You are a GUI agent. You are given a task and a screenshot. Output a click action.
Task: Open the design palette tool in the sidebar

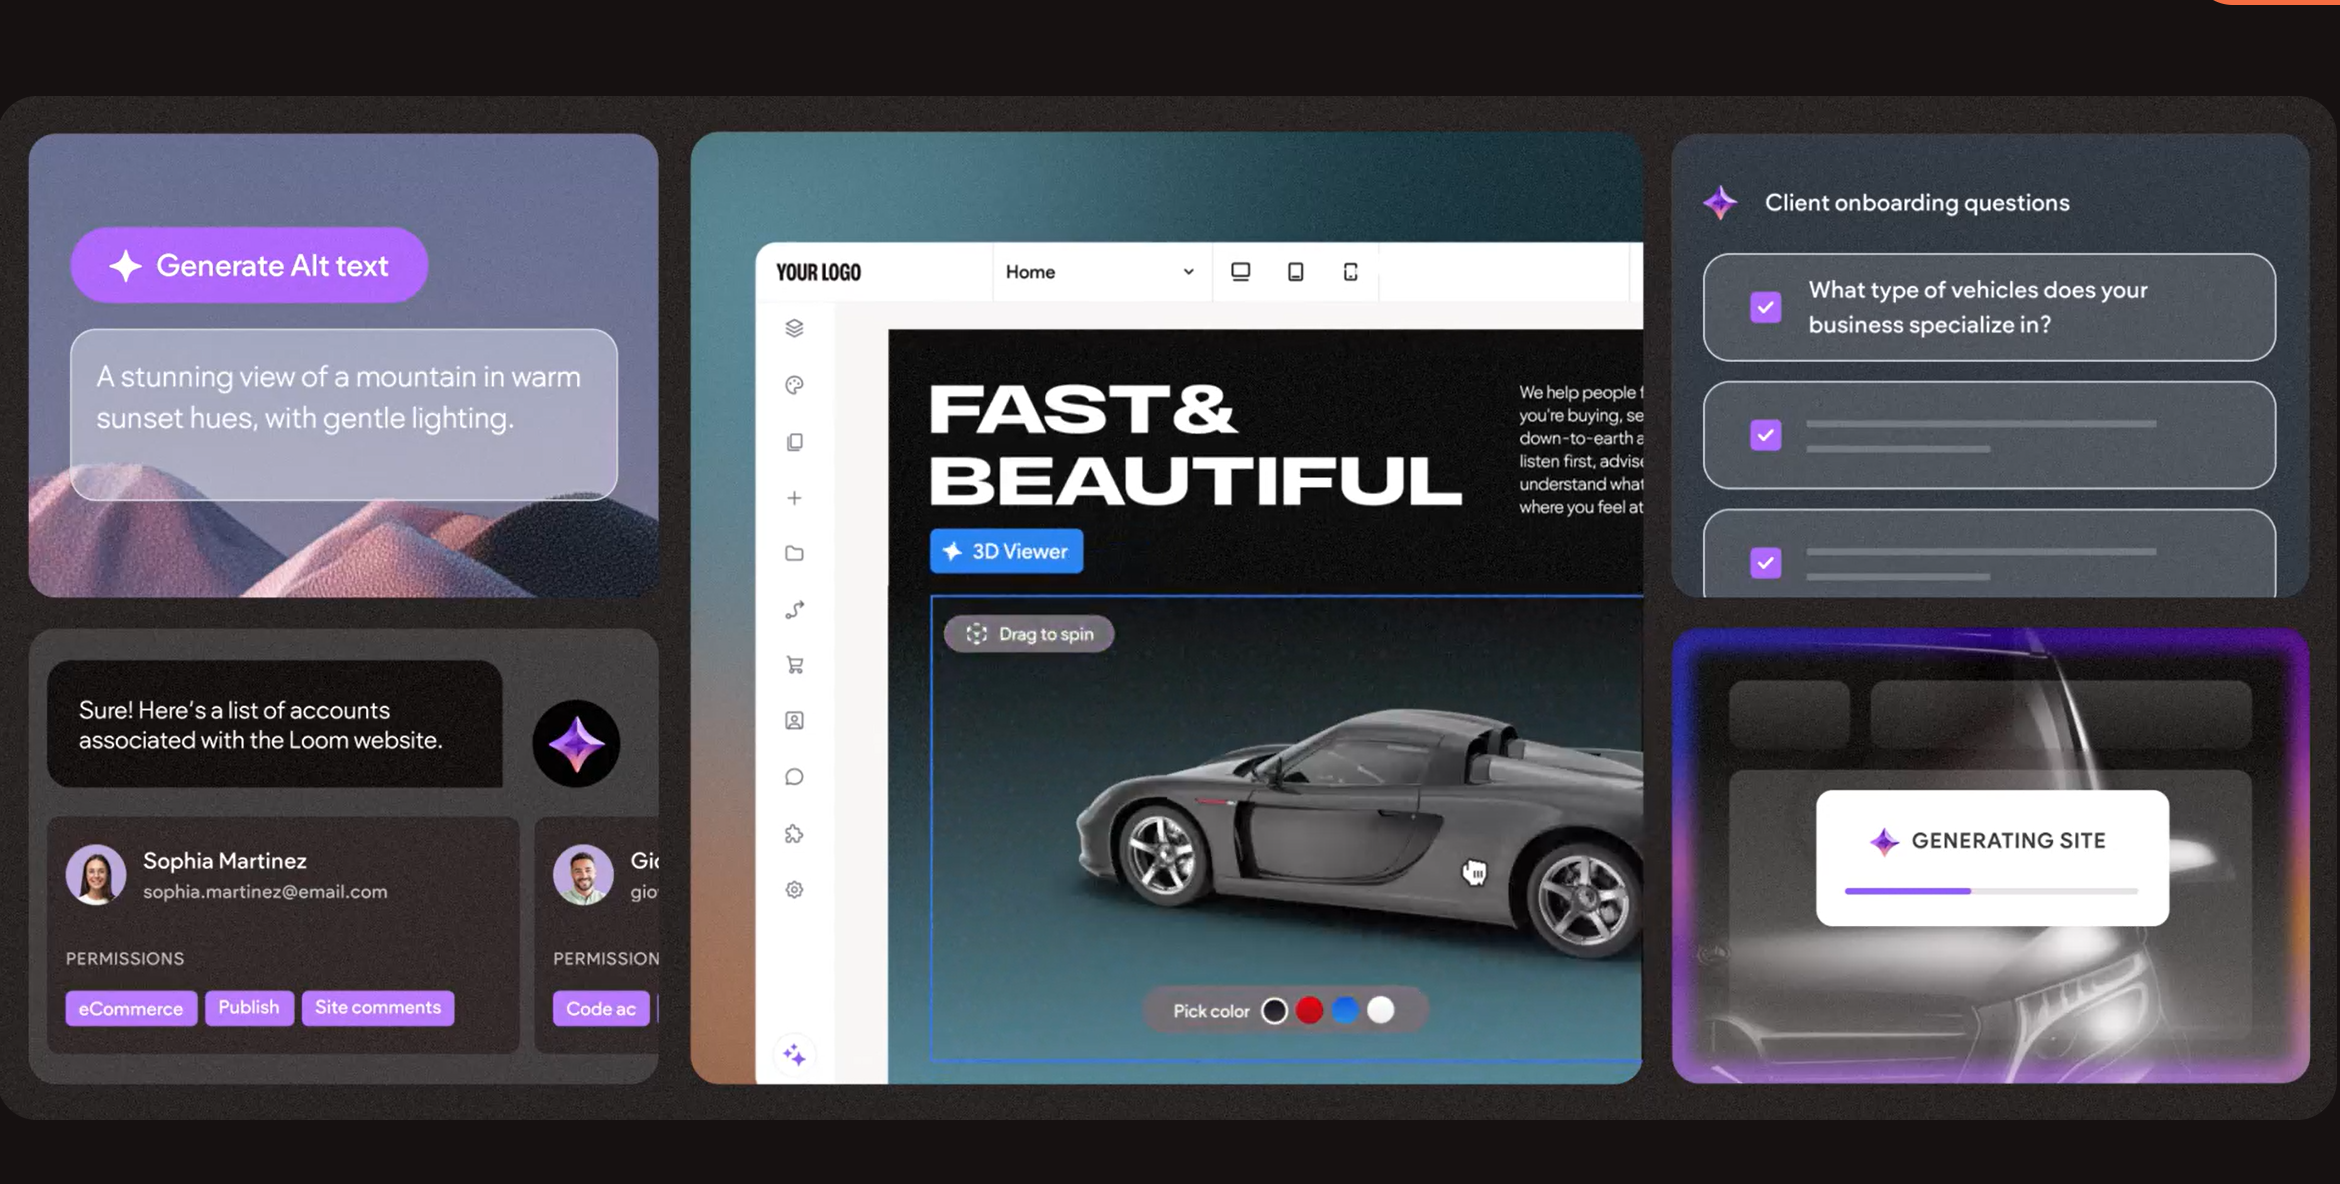(x=794, y=384)
